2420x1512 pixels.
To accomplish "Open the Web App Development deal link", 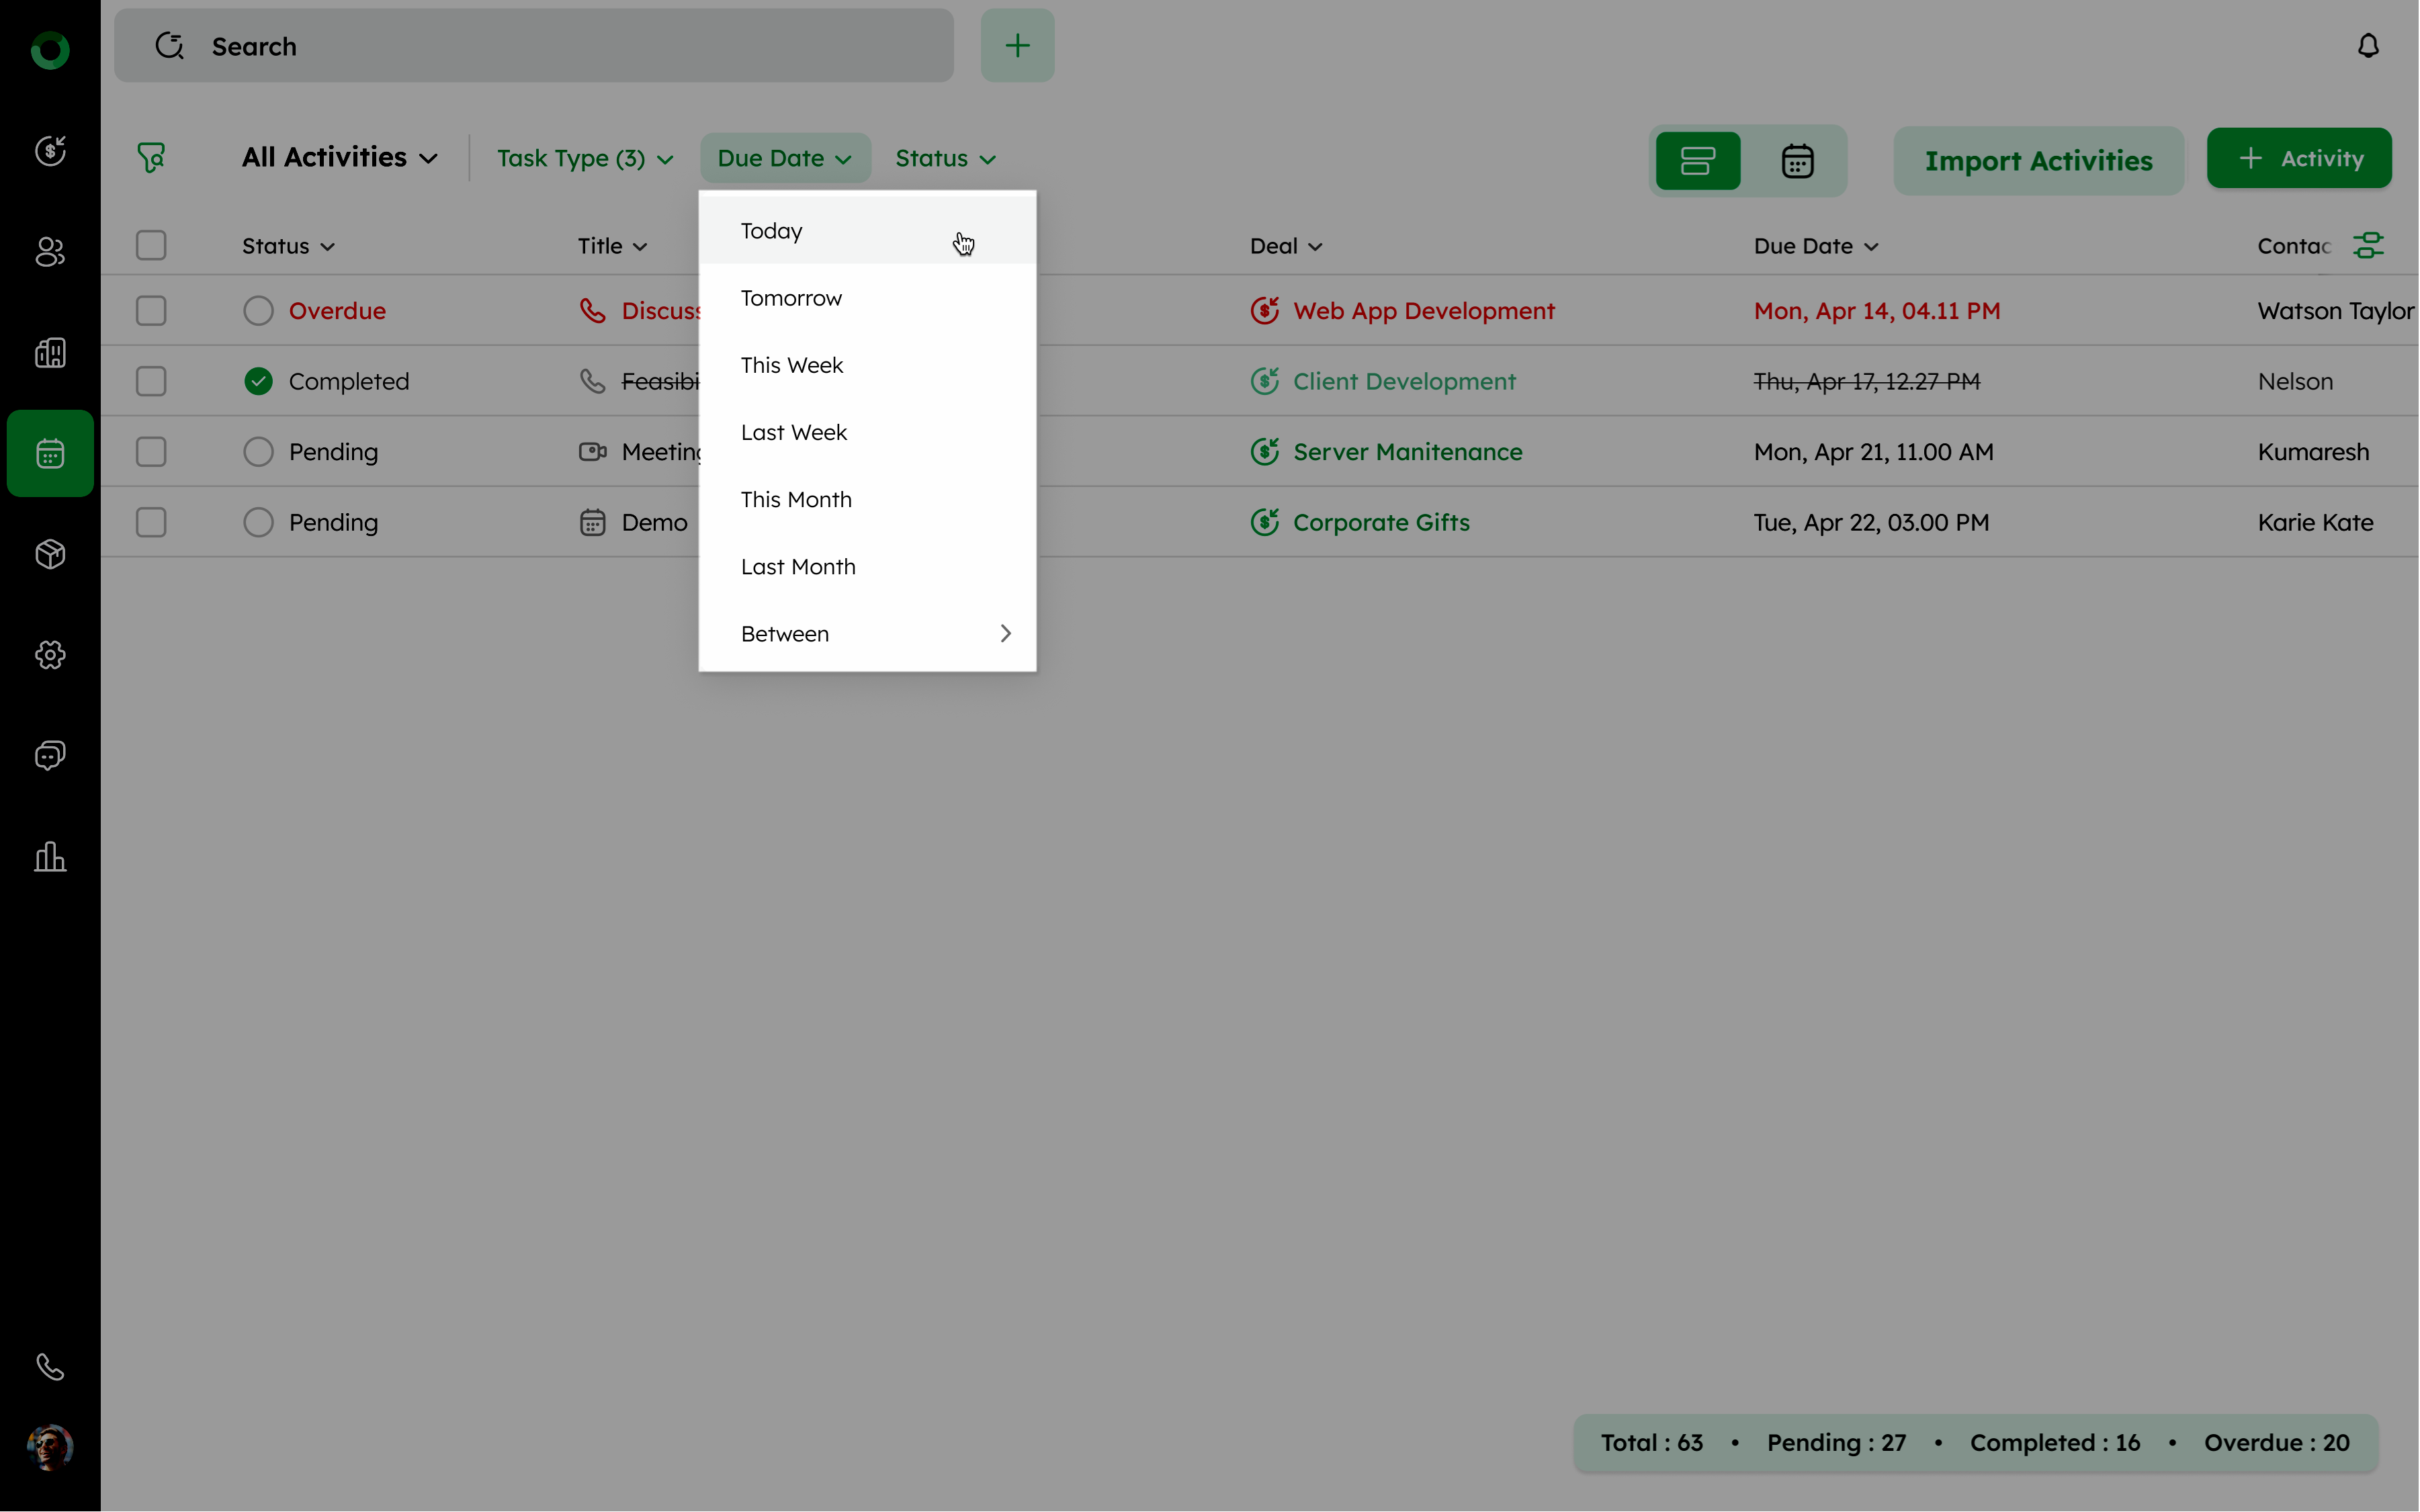I will click(x=1423, y=311).
